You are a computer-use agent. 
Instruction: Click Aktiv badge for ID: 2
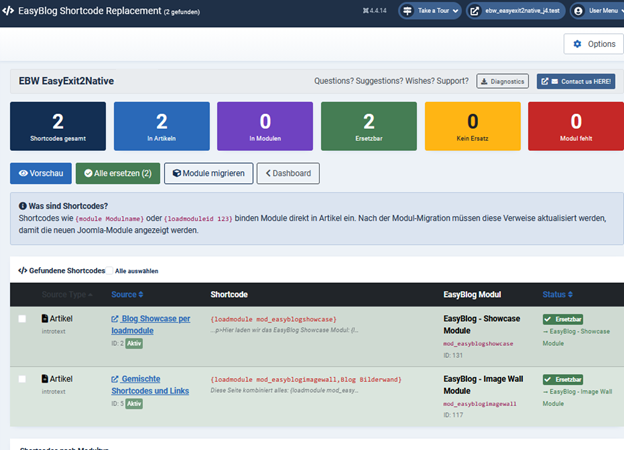point(134,343)
